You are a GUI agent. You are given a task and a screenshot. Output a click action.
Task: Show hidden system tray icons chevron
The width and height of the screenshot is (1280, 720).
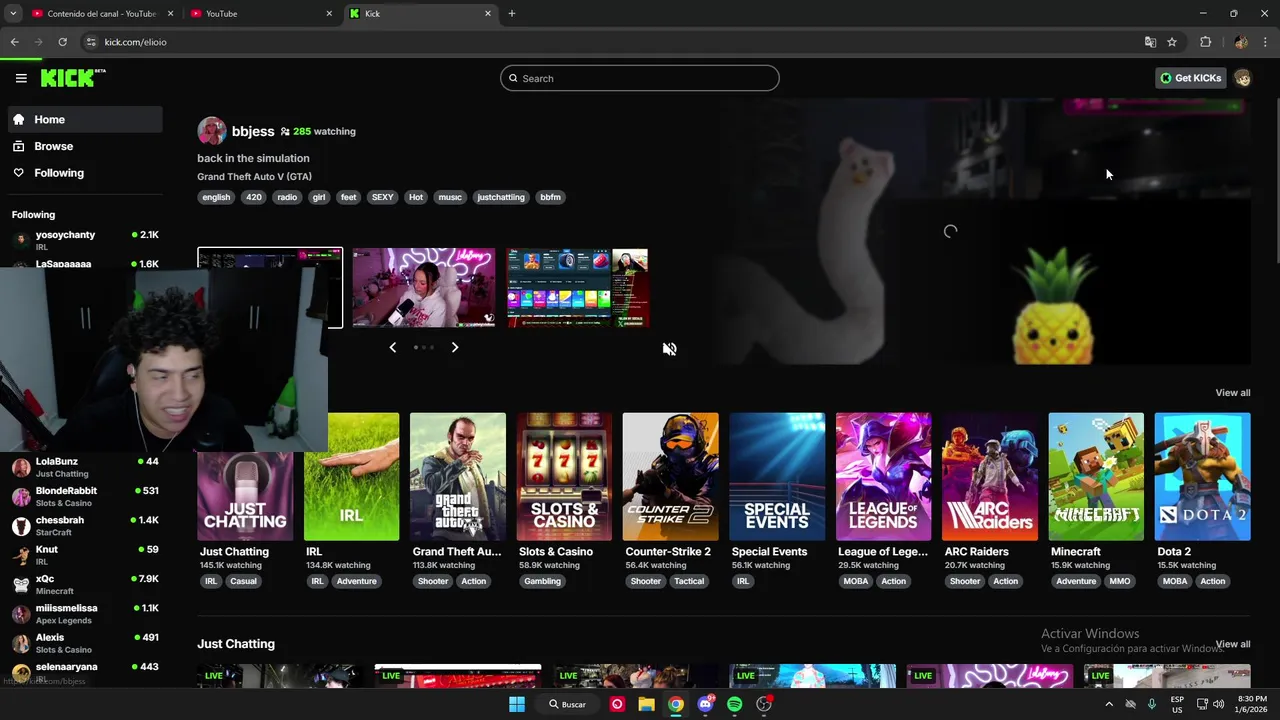click(1108, 704)
